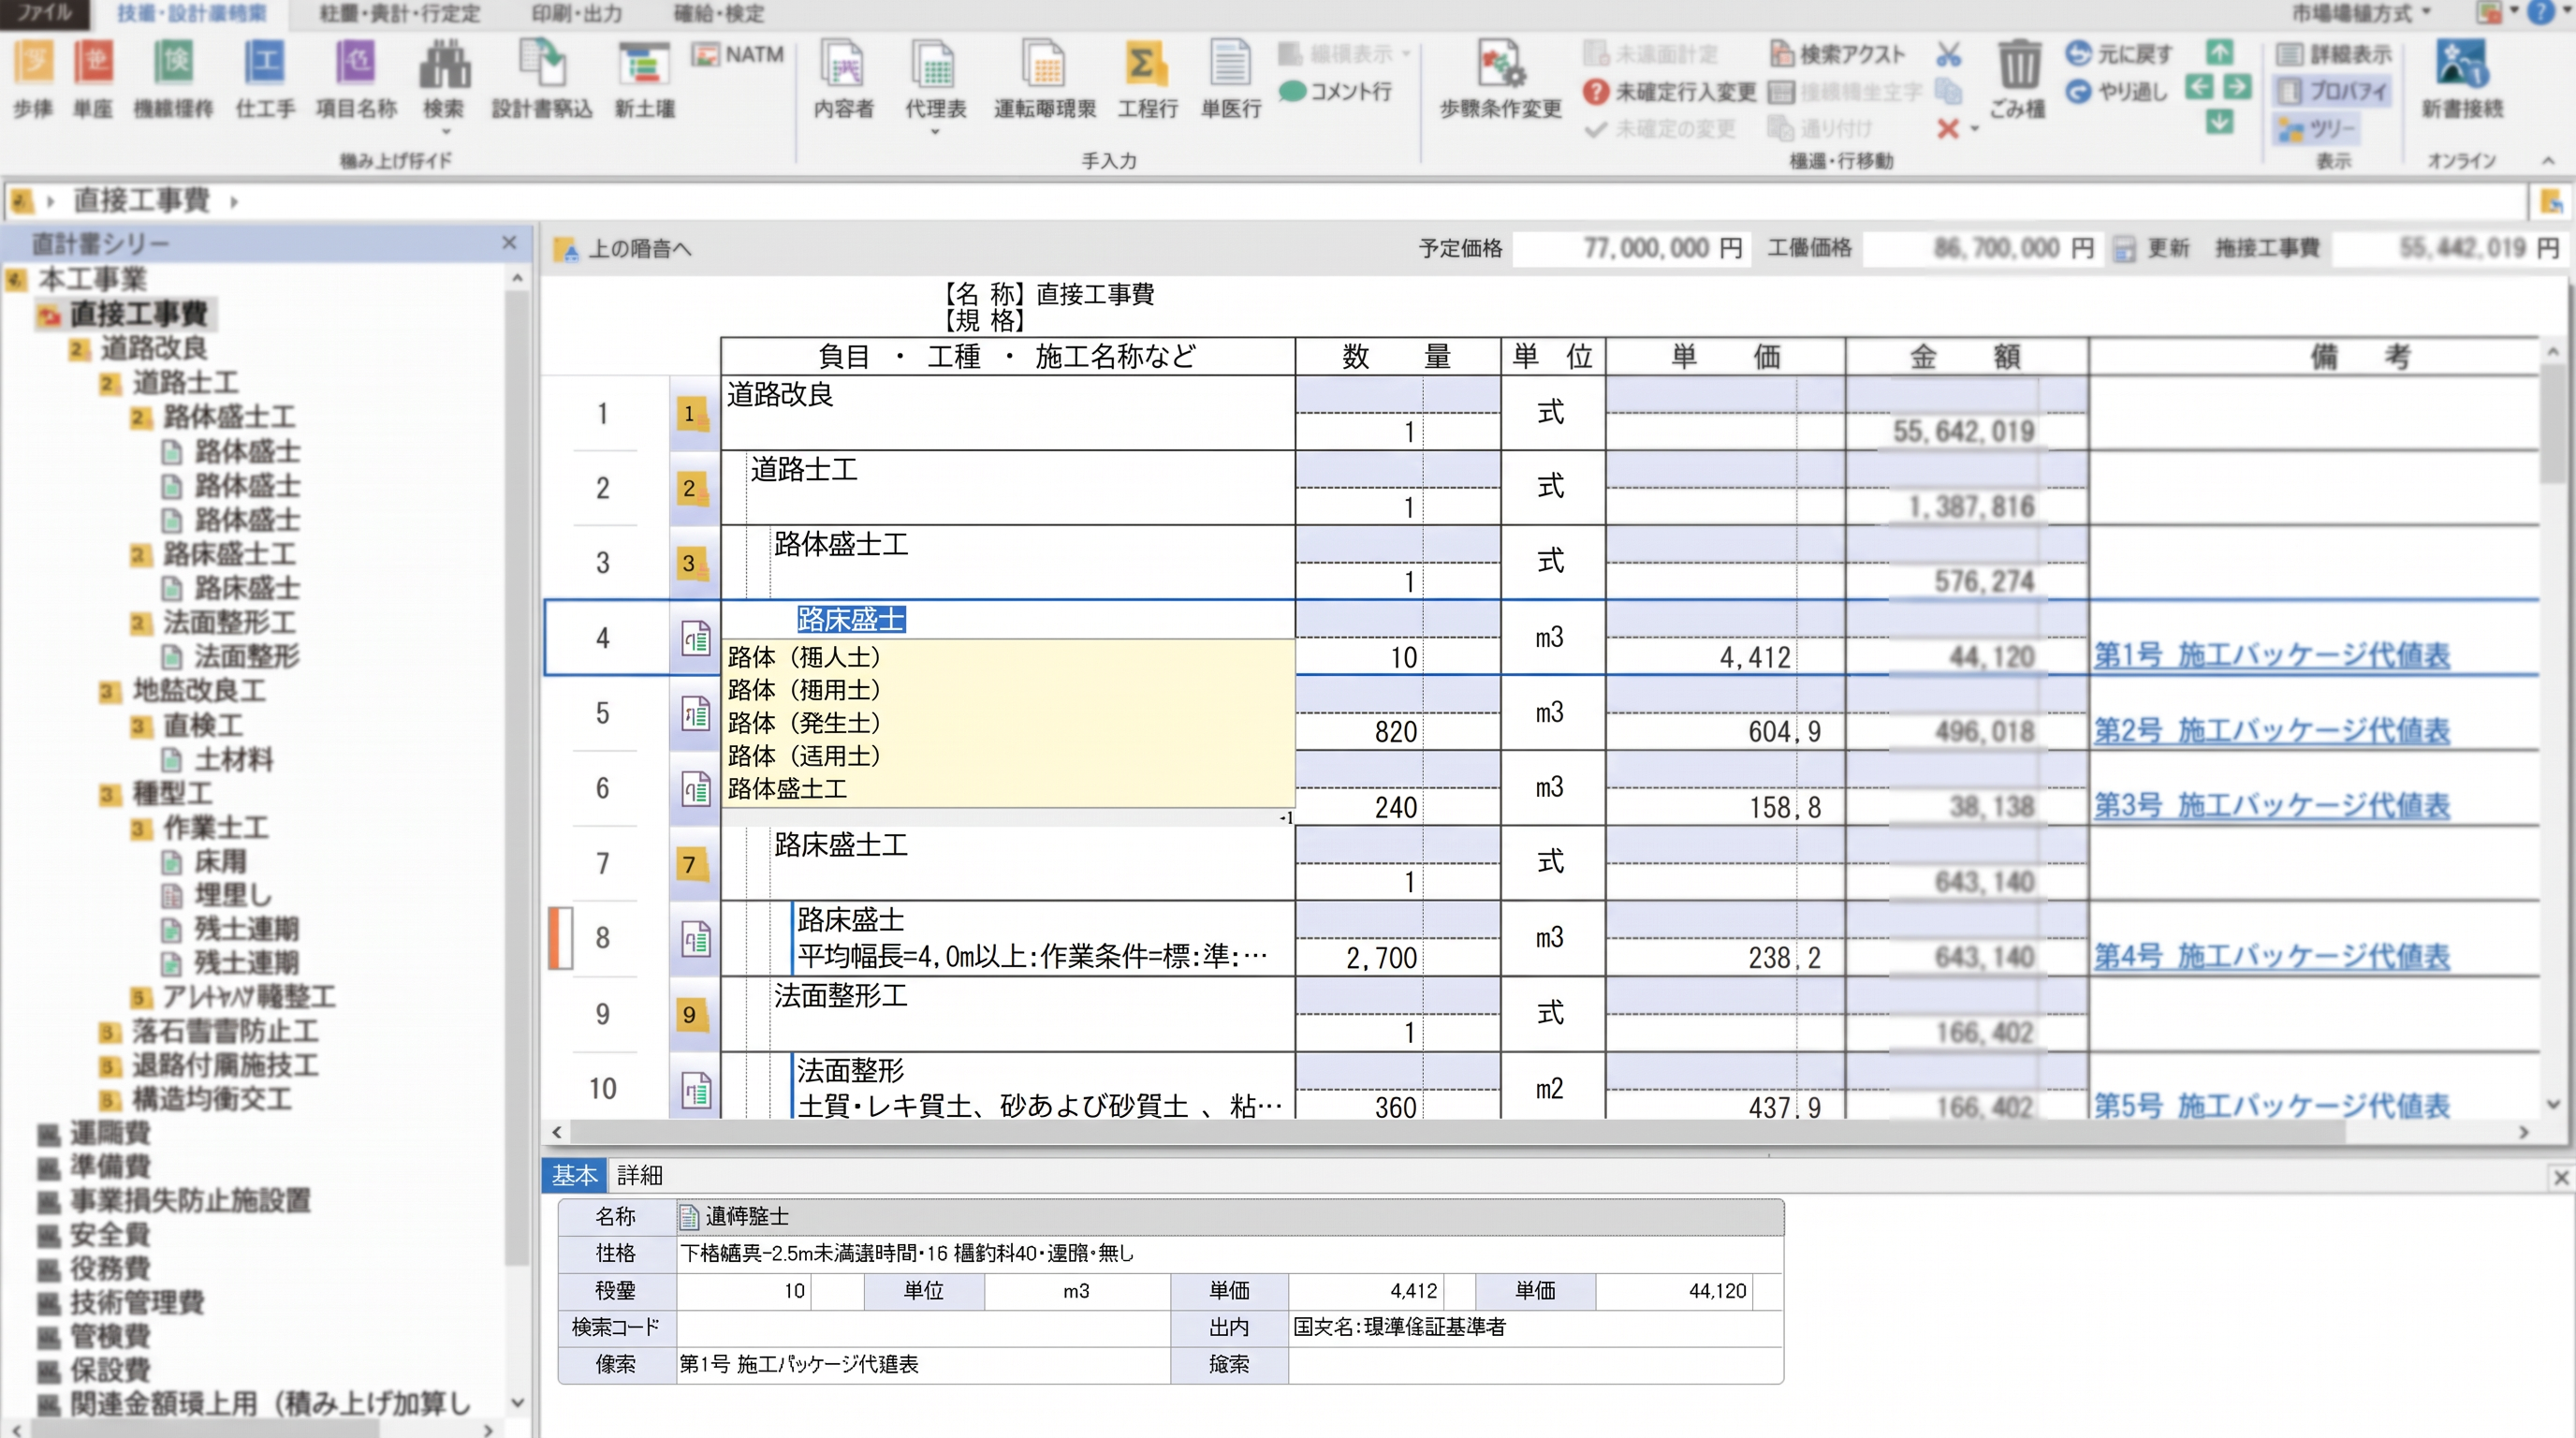Close the tree panel with X
The image size is (2576, 1438).
click(x=509, y=242)
